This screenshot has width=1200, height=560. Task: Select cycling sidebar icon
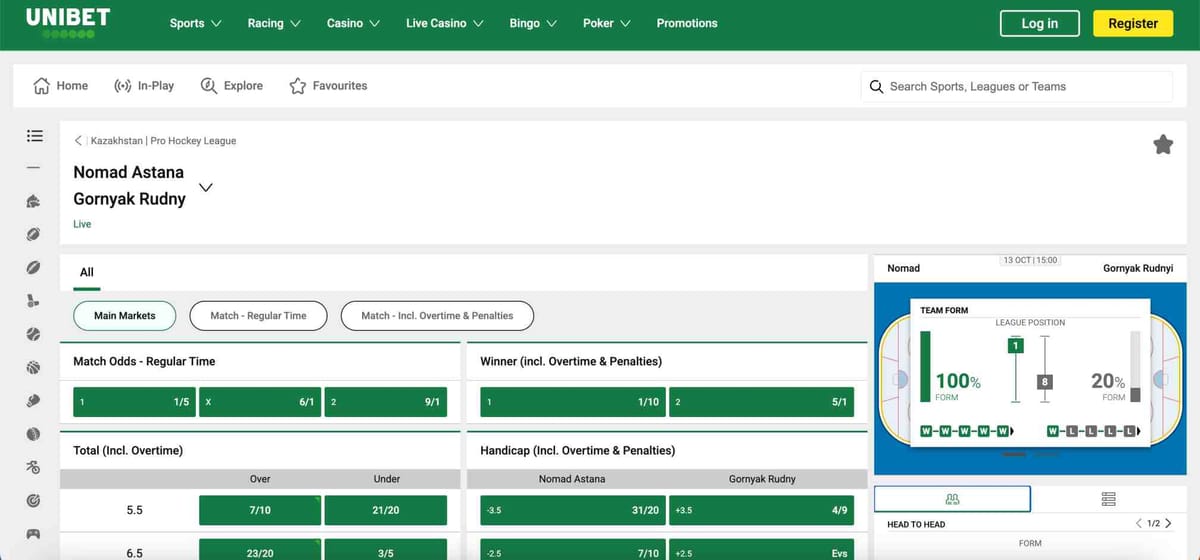pos(34,467)
